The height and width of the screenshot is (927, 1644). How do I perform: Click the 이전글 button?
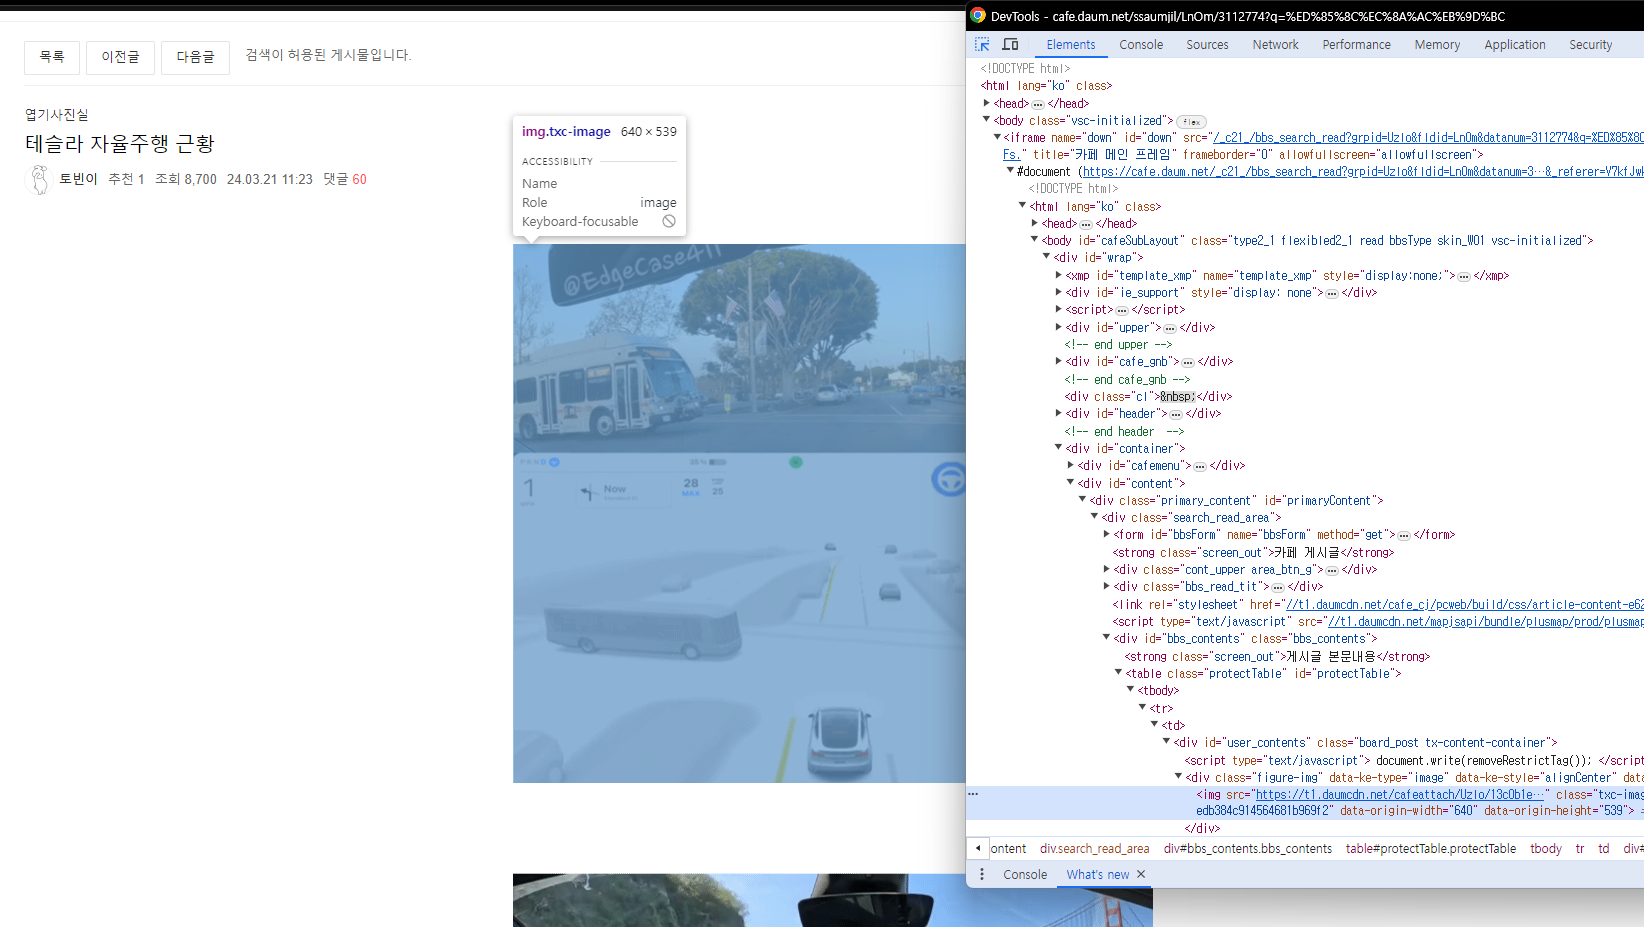pyautogui.click(x=120, y=57)
